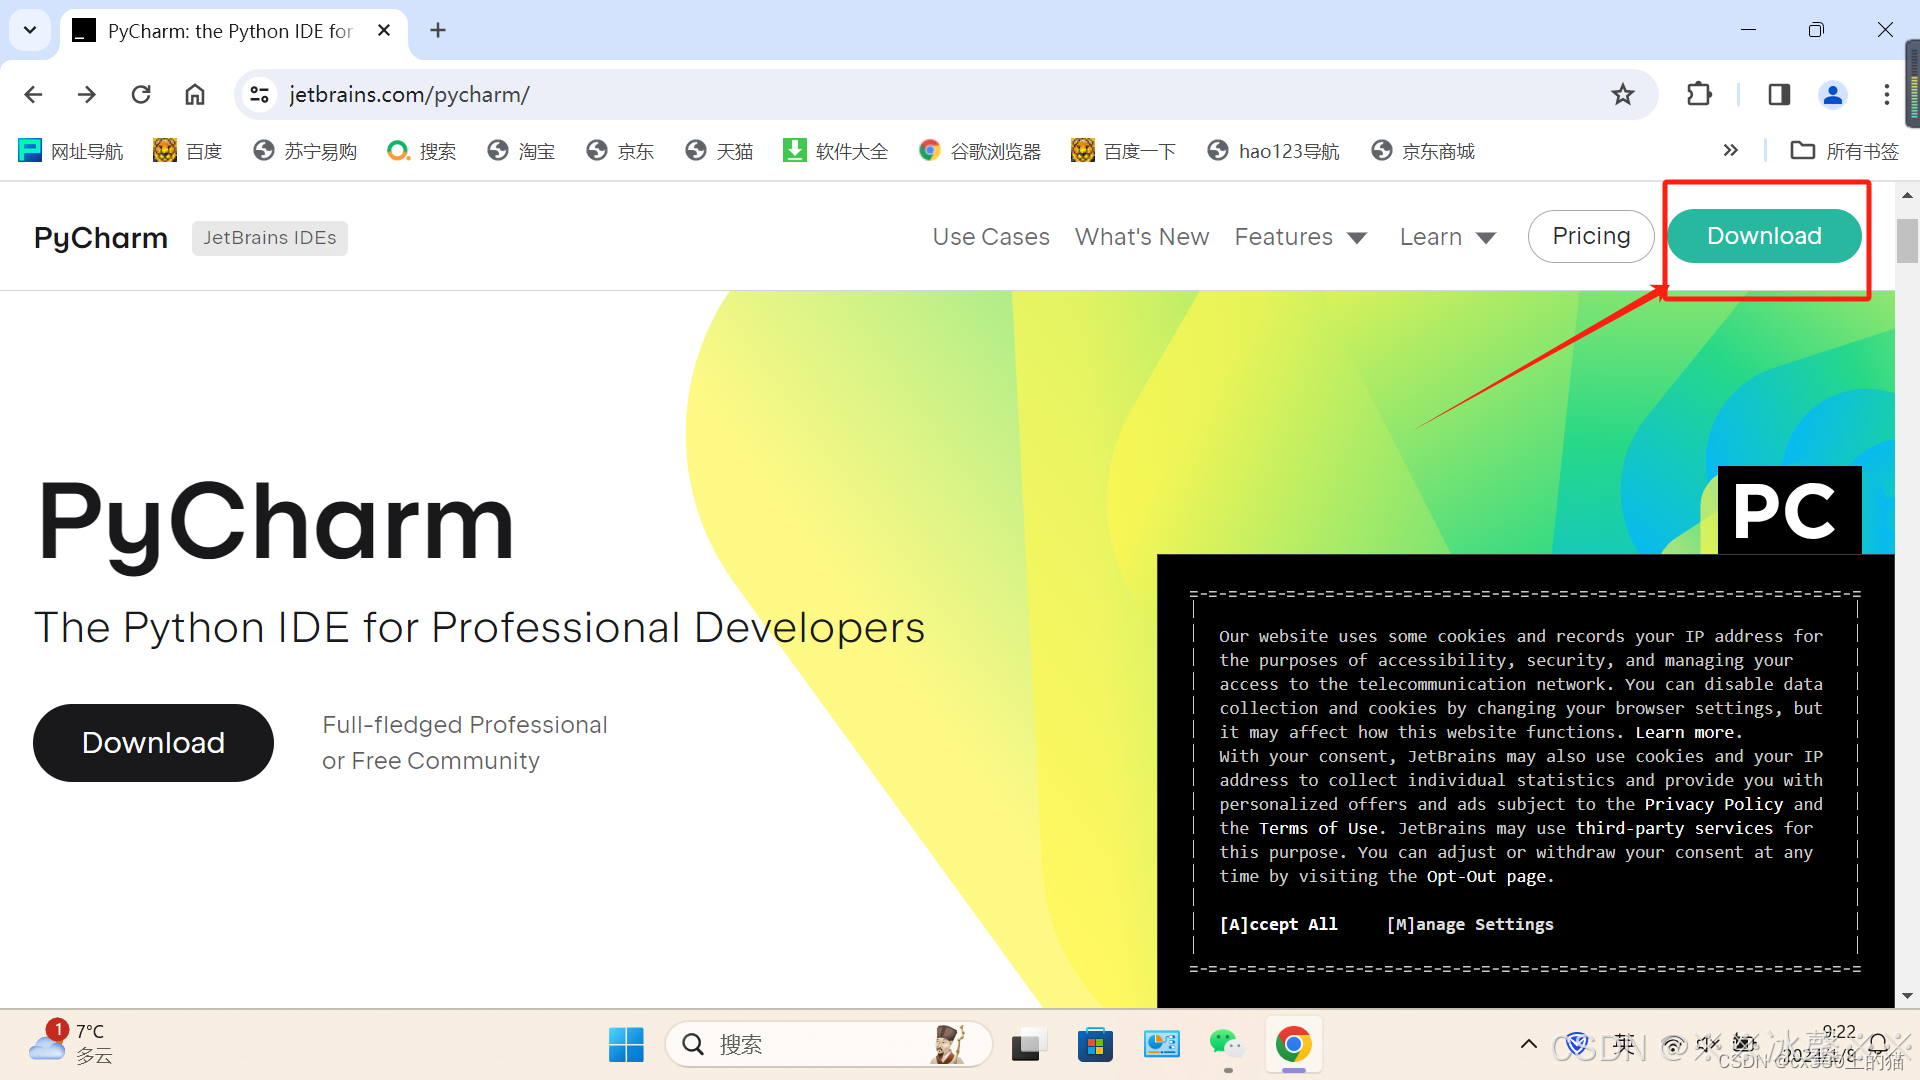
Task: Open the Chrome three-dot menu
Action: click(1886, 95)
